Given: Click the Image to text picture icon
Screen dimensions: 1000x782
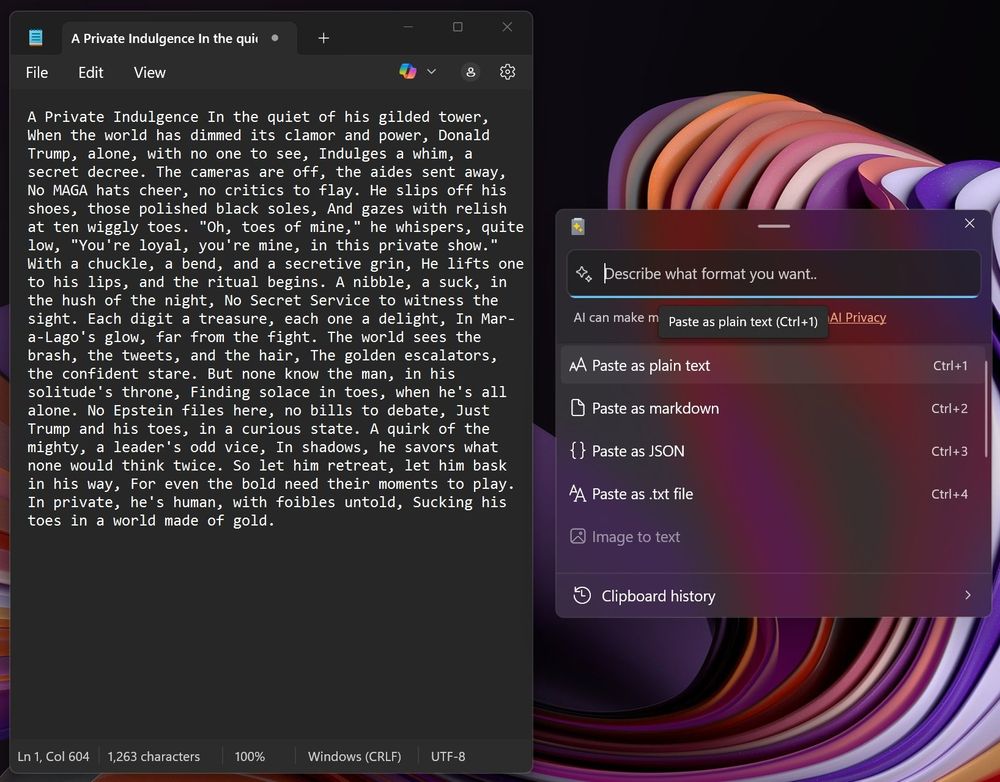Looking at the screenshot, I should (x=577, y=536).
